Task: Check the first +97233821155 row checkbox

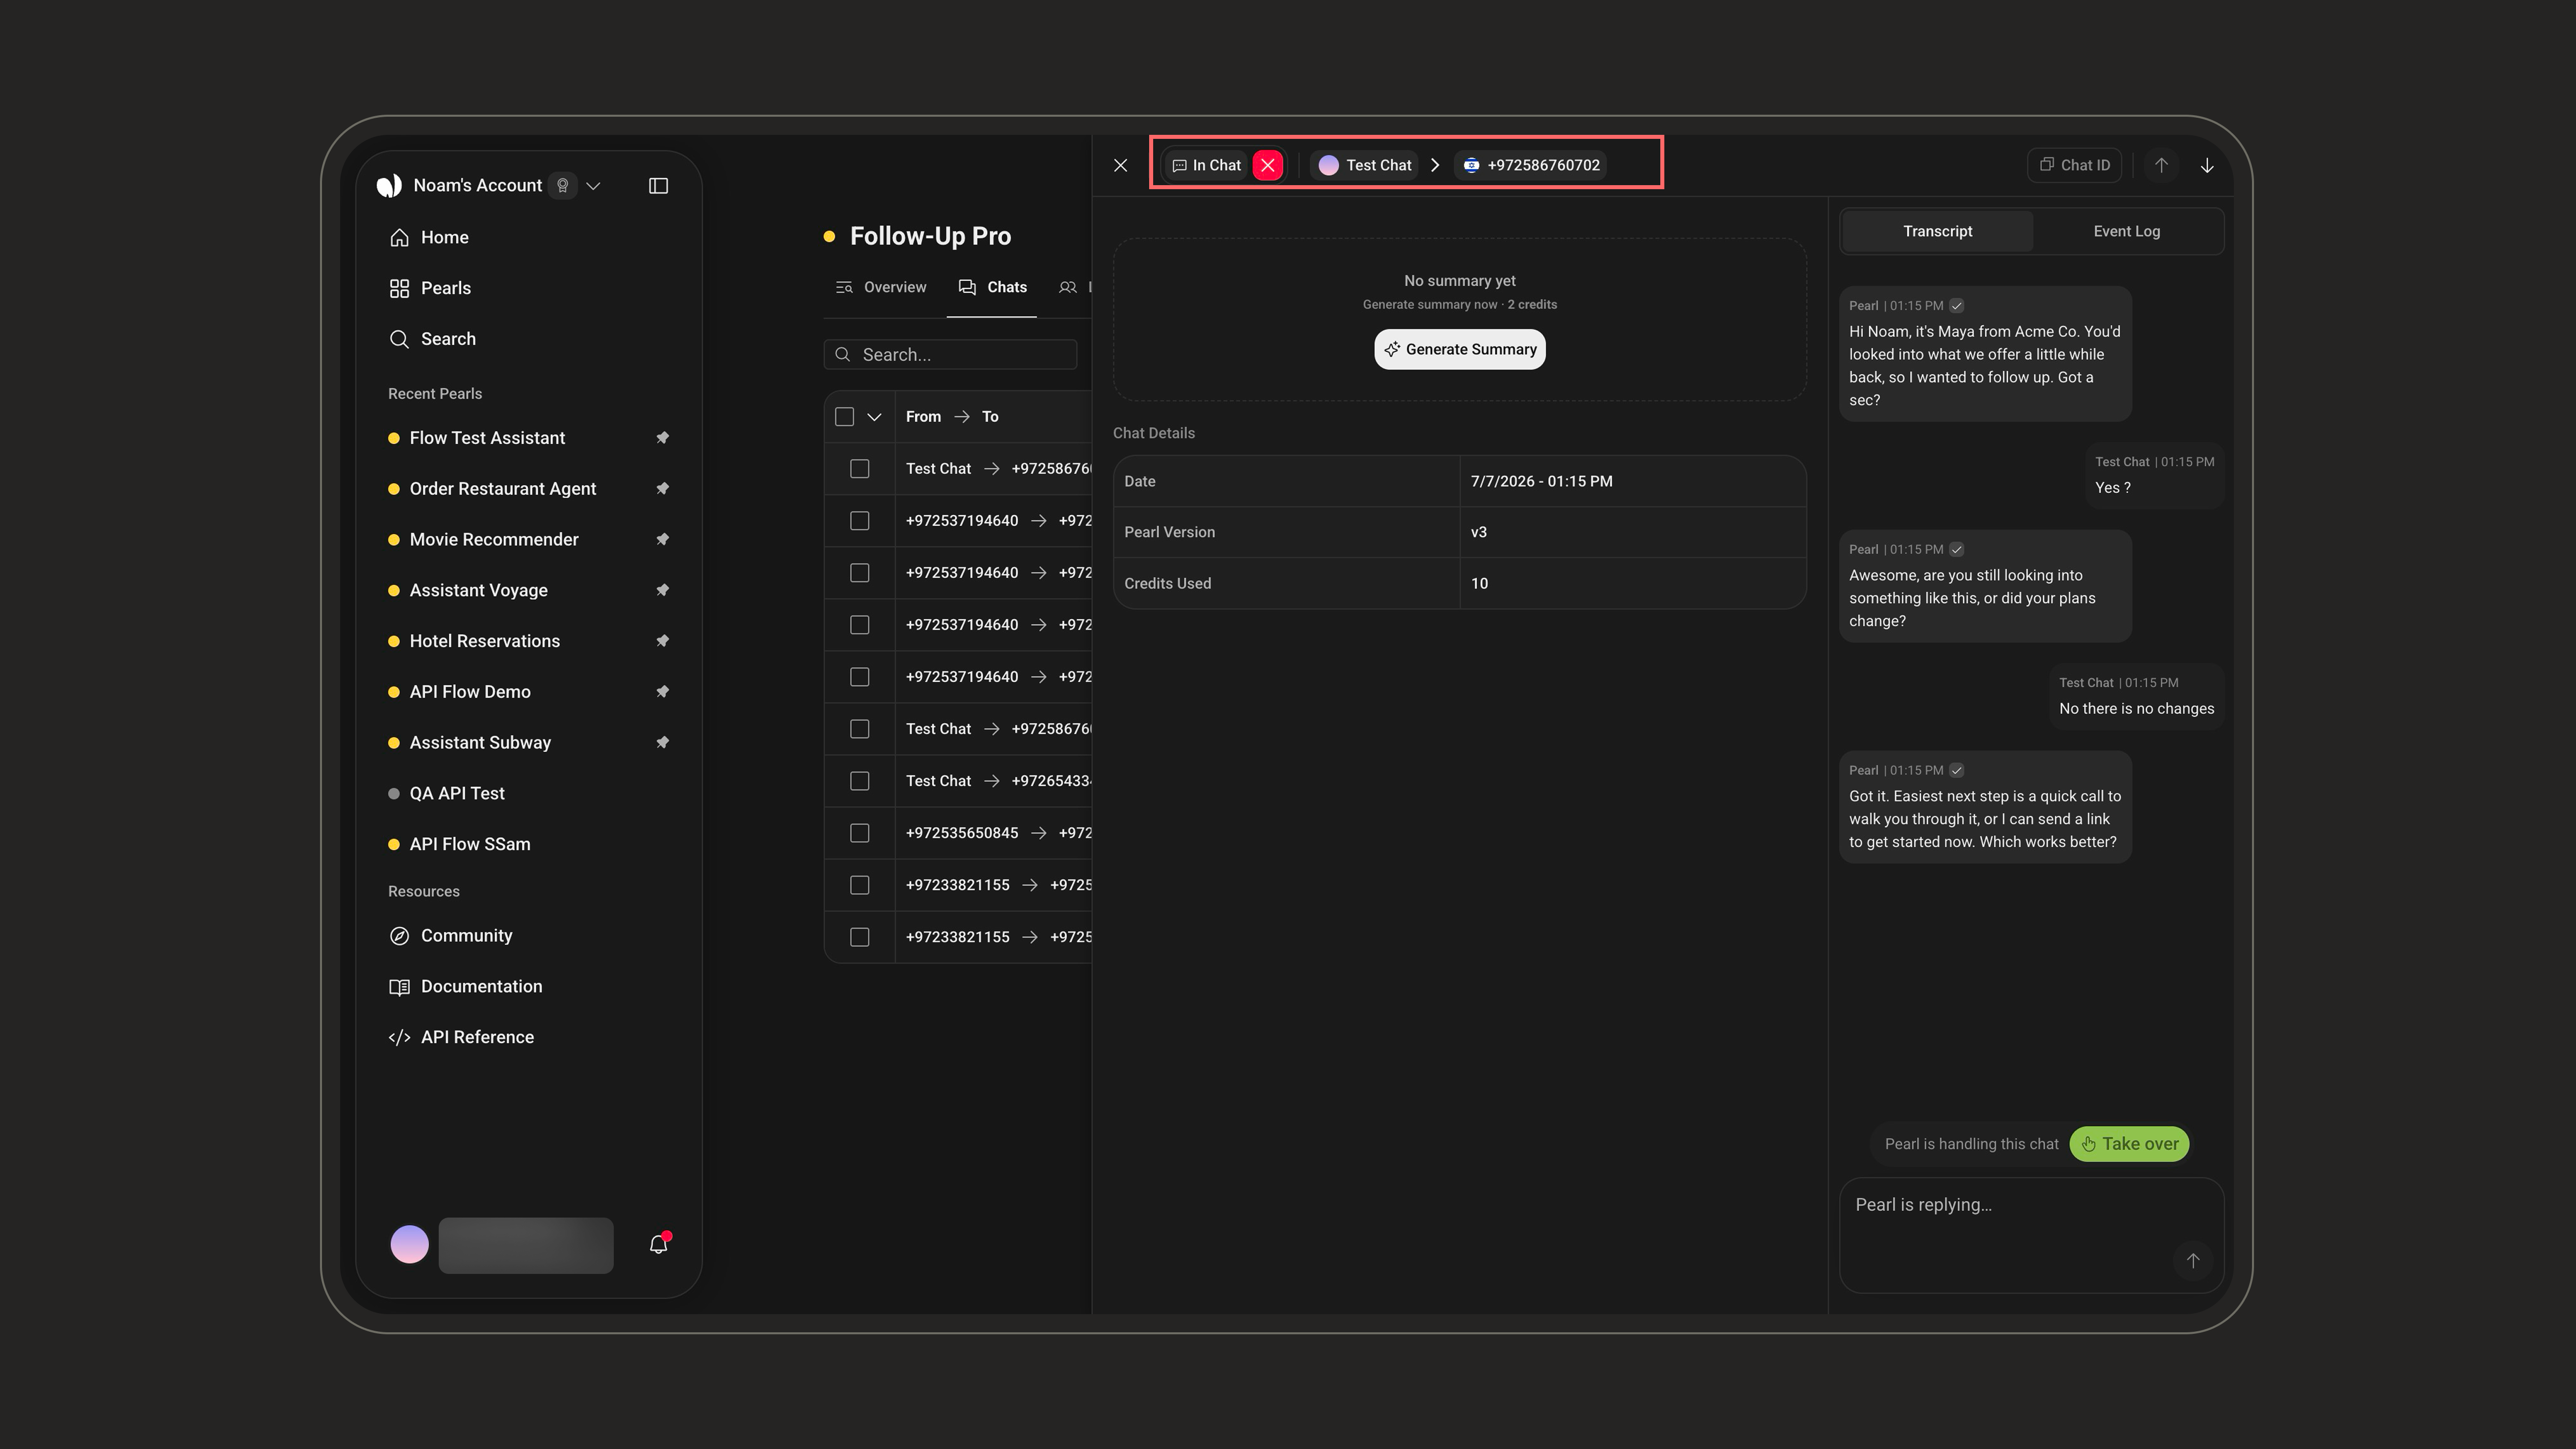Action: click(859, 885)
